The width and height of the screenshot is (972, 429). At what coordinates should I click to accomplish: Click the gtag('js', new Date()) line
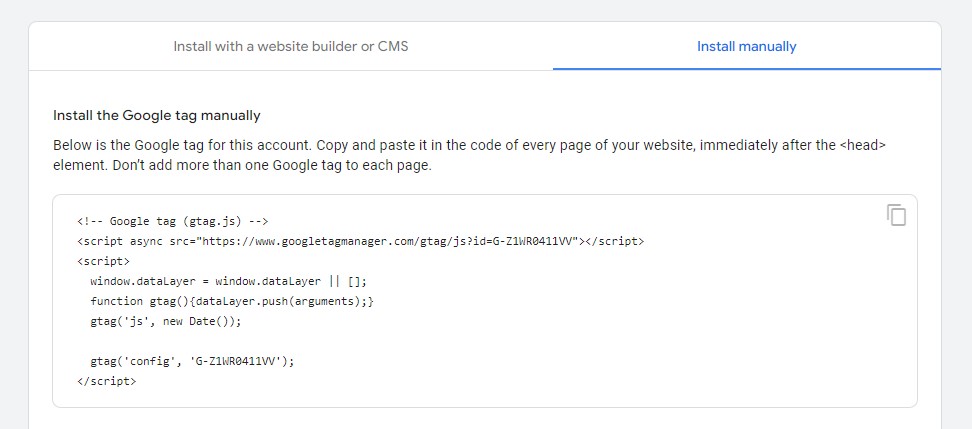click(x=165, y=321)
